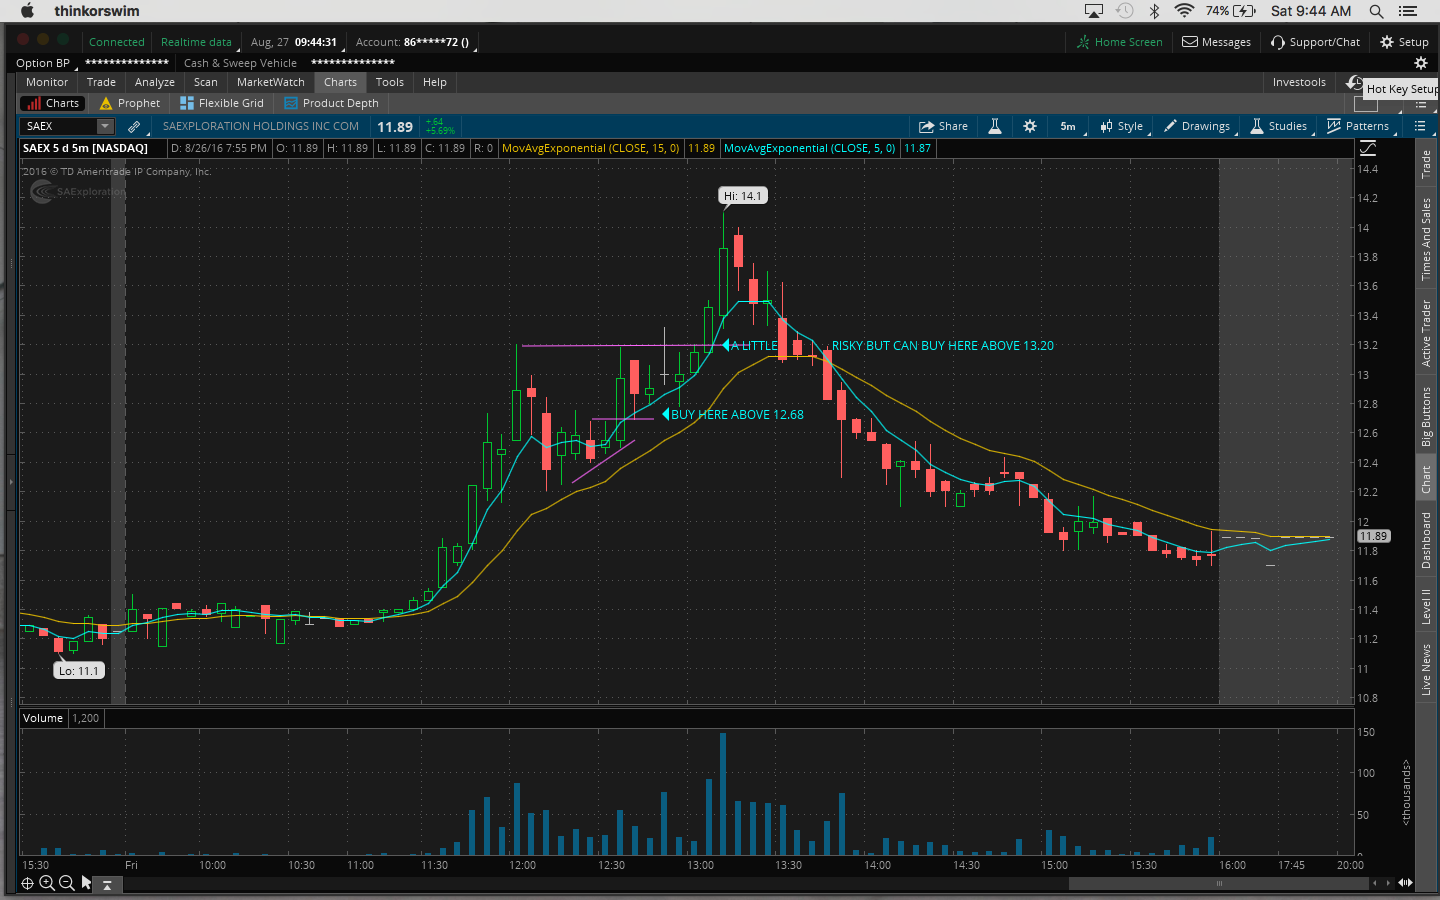Select the Scan tab
This screenshot has width=1440, height=900.
pos(206,82)
